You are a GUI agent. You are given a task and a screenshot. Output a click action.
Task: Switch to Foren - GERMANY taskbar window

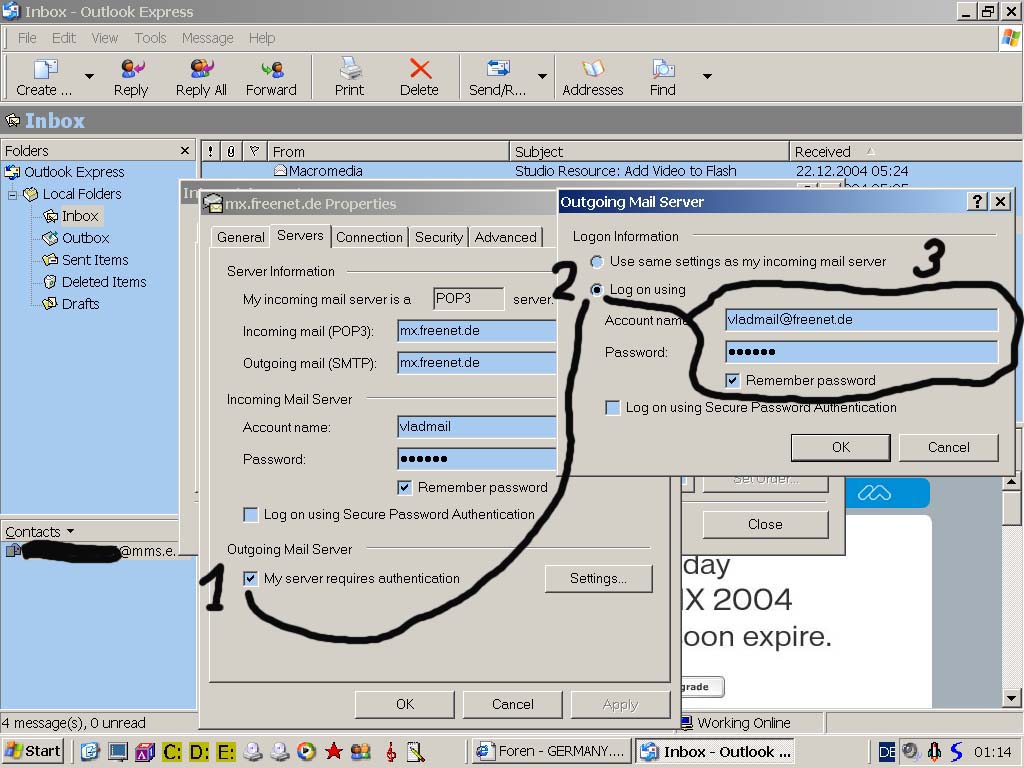pyautogui.click(x=552, y=752)
